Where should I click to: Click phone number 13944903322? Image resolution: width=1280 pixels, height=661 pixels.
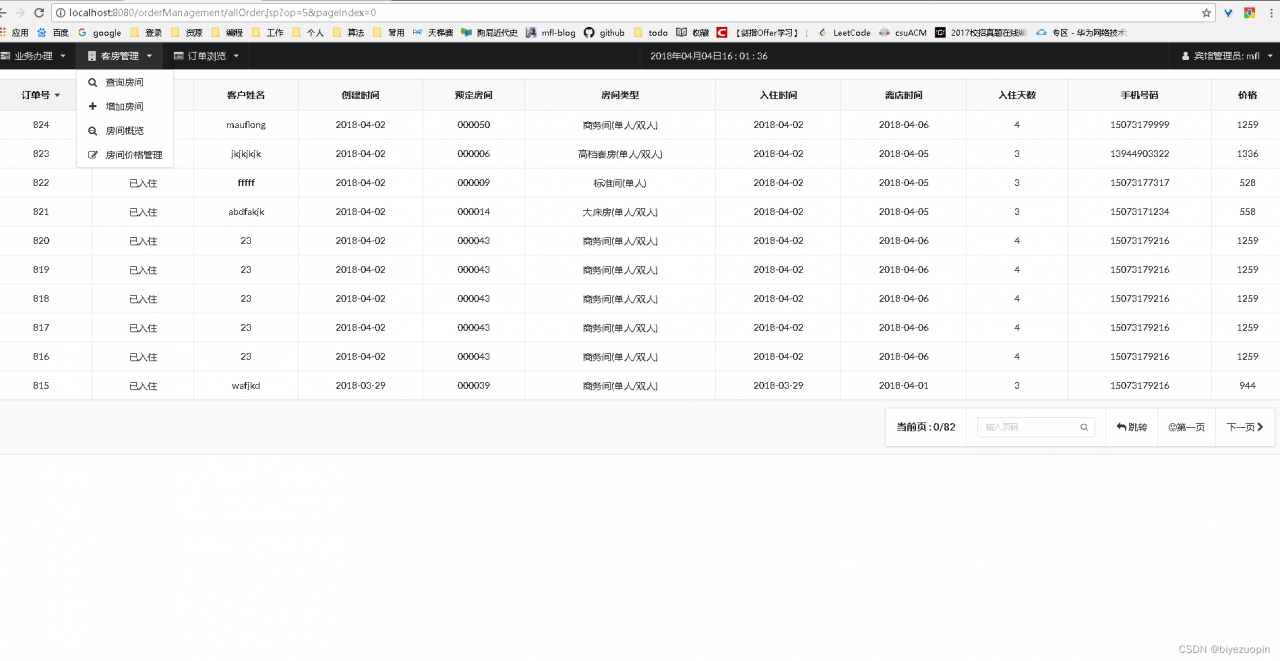(1139, 154)
